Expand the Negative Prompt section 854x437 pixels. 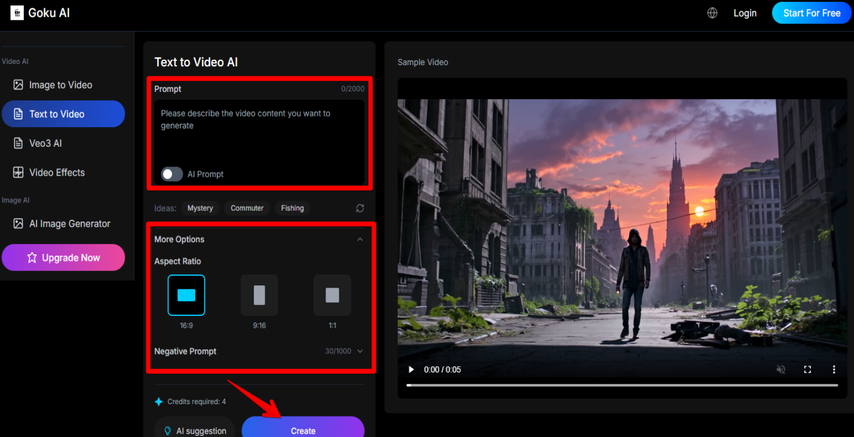tap(360, 351)
